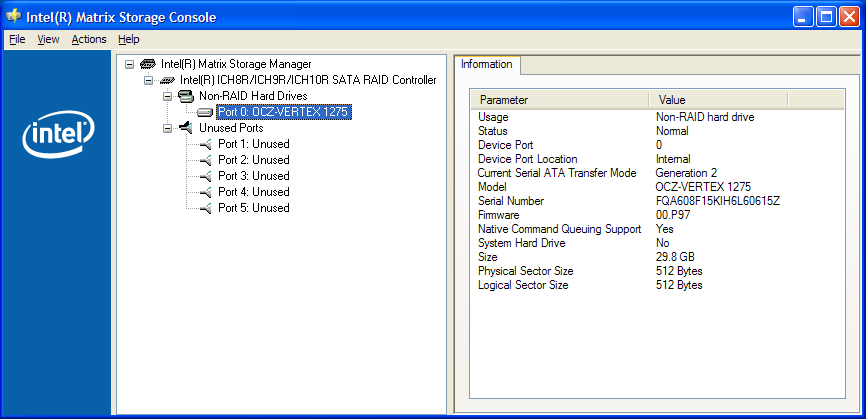Screen dimensions: 866x419
Task: Click the Firmware label
Action: 498,215
